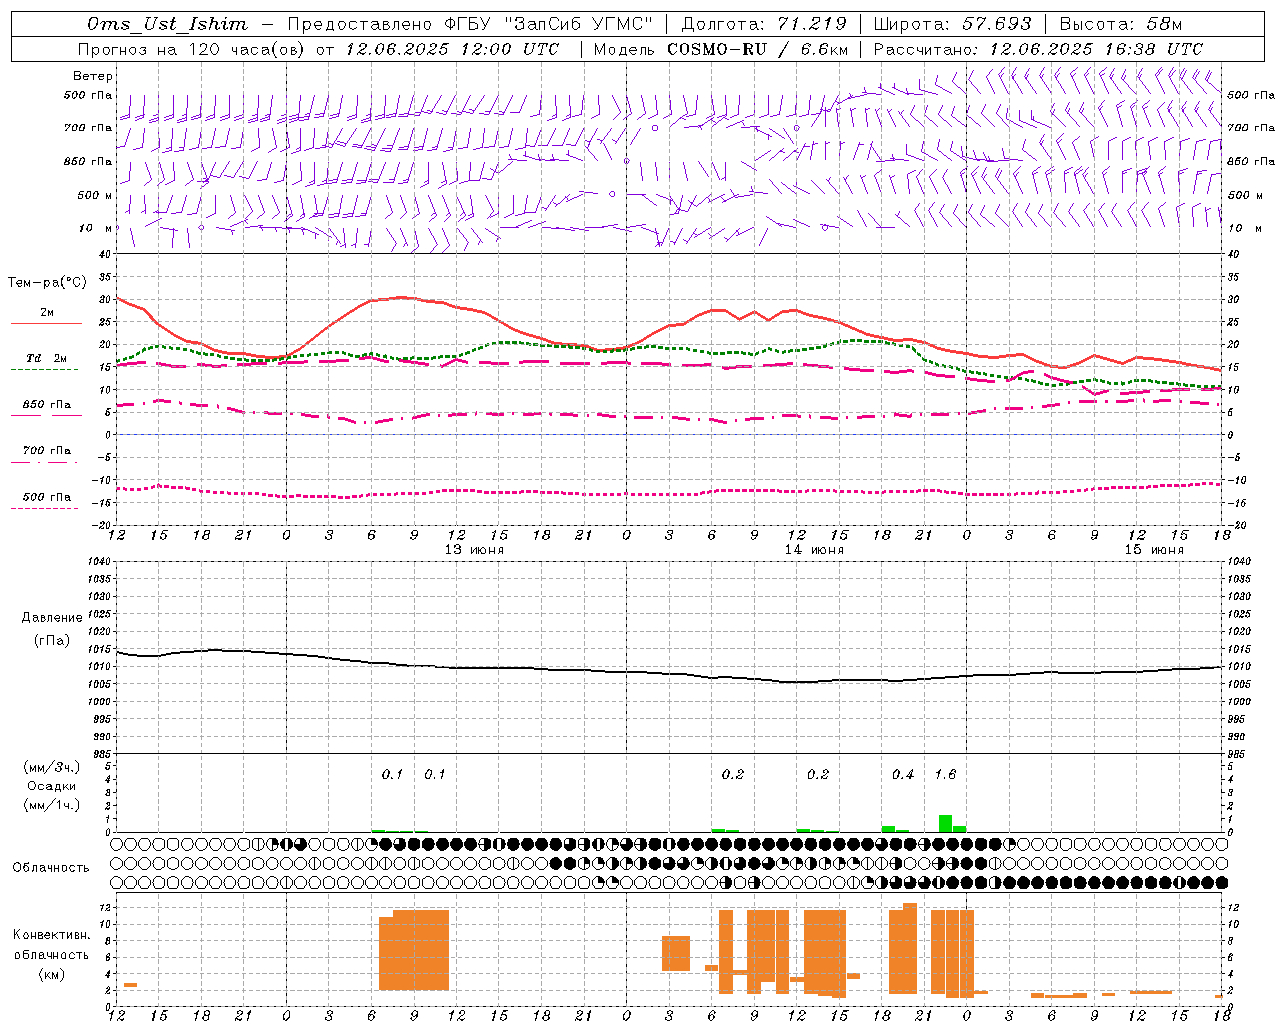Image resolution: width=1280 pixels, height=1024 pixels.
Task: Click the dotted green line sample under Td 2м
Action: point(46,370)
